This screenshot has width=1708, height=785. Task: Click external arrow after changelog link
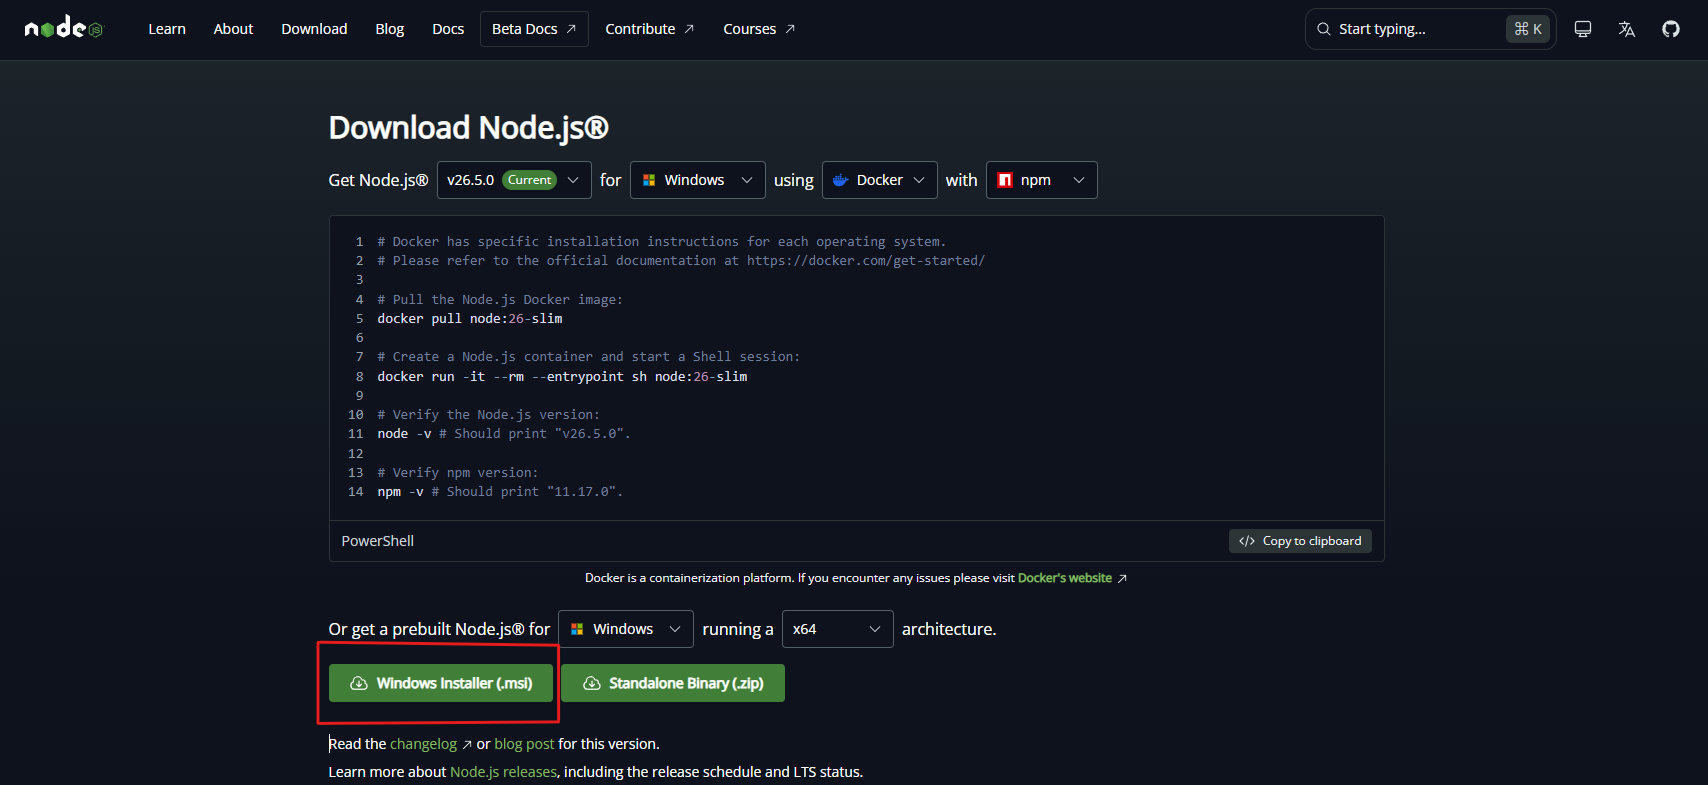click(x=467, y=744)
